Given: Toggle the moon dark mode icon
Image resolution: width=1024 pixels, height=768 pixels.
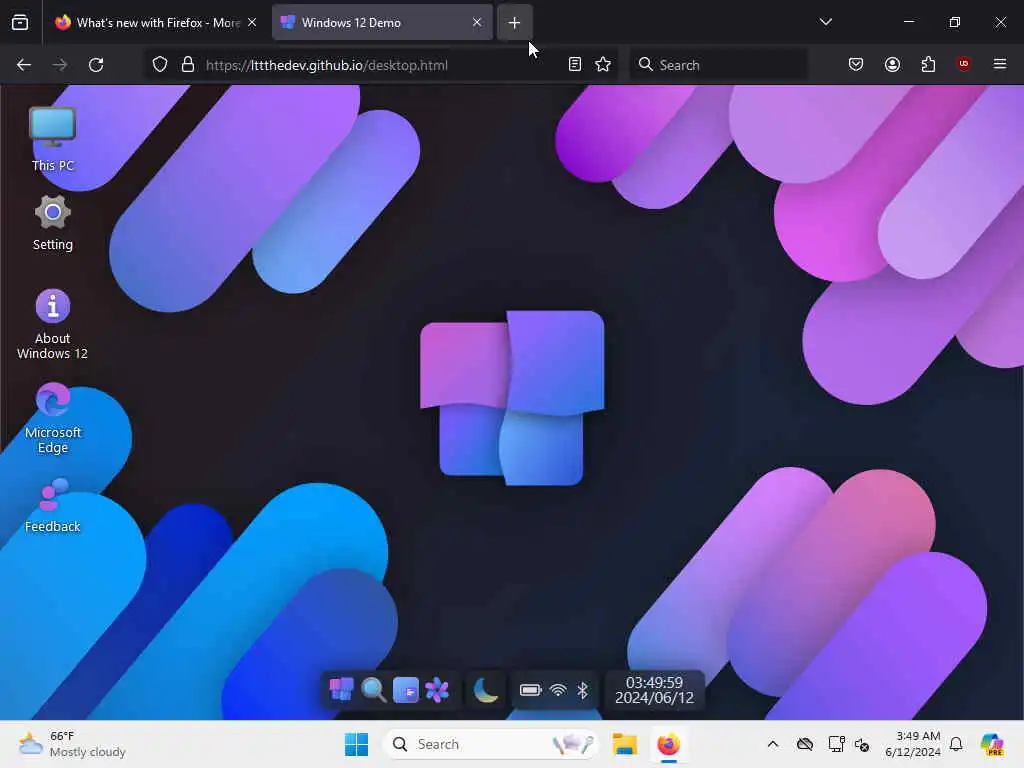Looking at the screenshot, I should [485, 690].
